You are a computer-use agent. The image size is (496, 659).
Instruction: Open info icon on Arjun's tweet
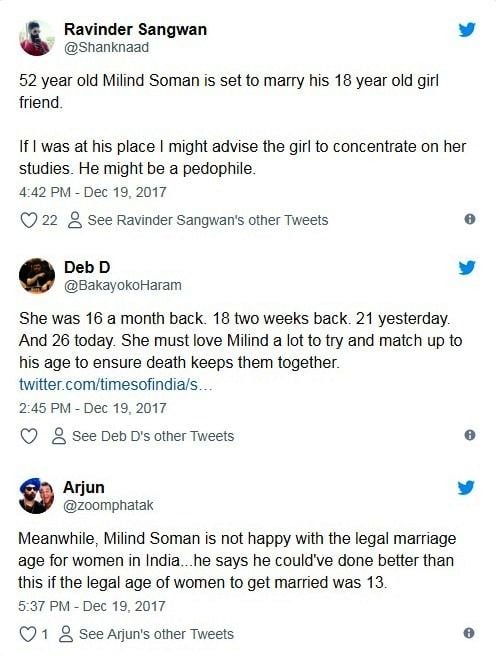pyautogui.click(x=469, y=633)
